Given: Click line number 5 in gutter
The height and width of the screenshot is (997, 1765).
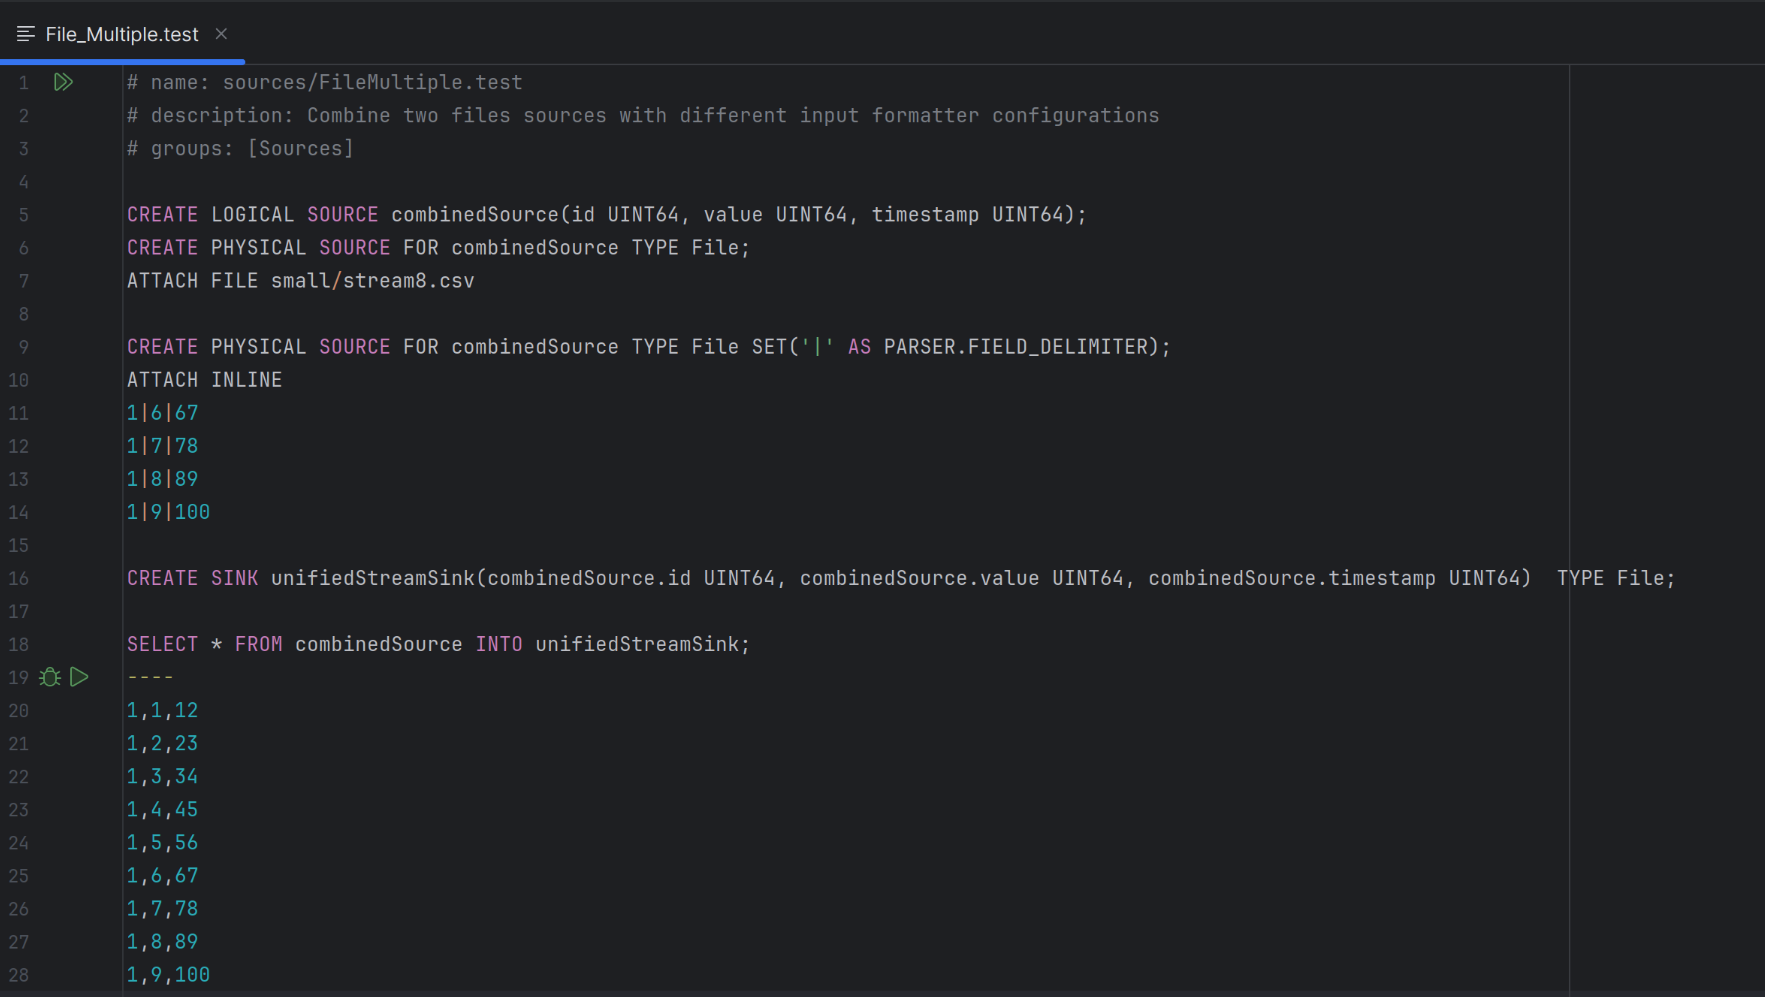Looking at the screenshot, I should 23,214.
